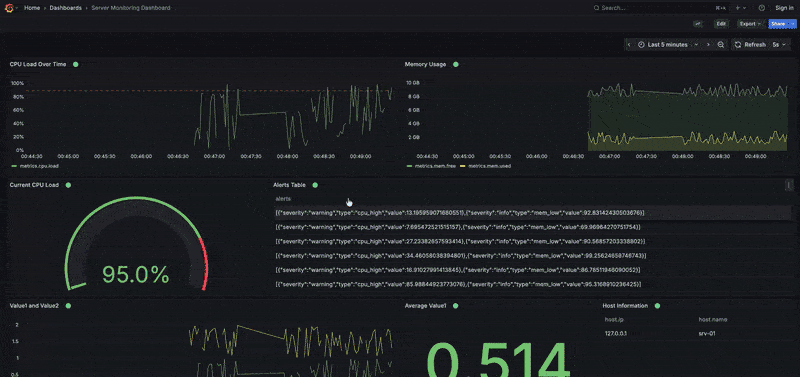This screenshot has width=800, height=377.
Task: Click alerts row with cpu_high value 27.233828
Action: [532, 241]
